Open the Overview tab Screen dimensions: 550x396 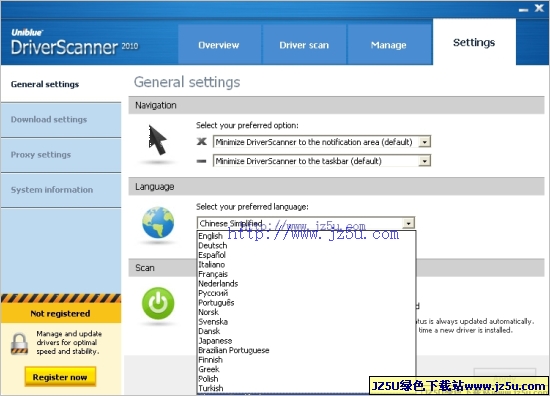219,45
